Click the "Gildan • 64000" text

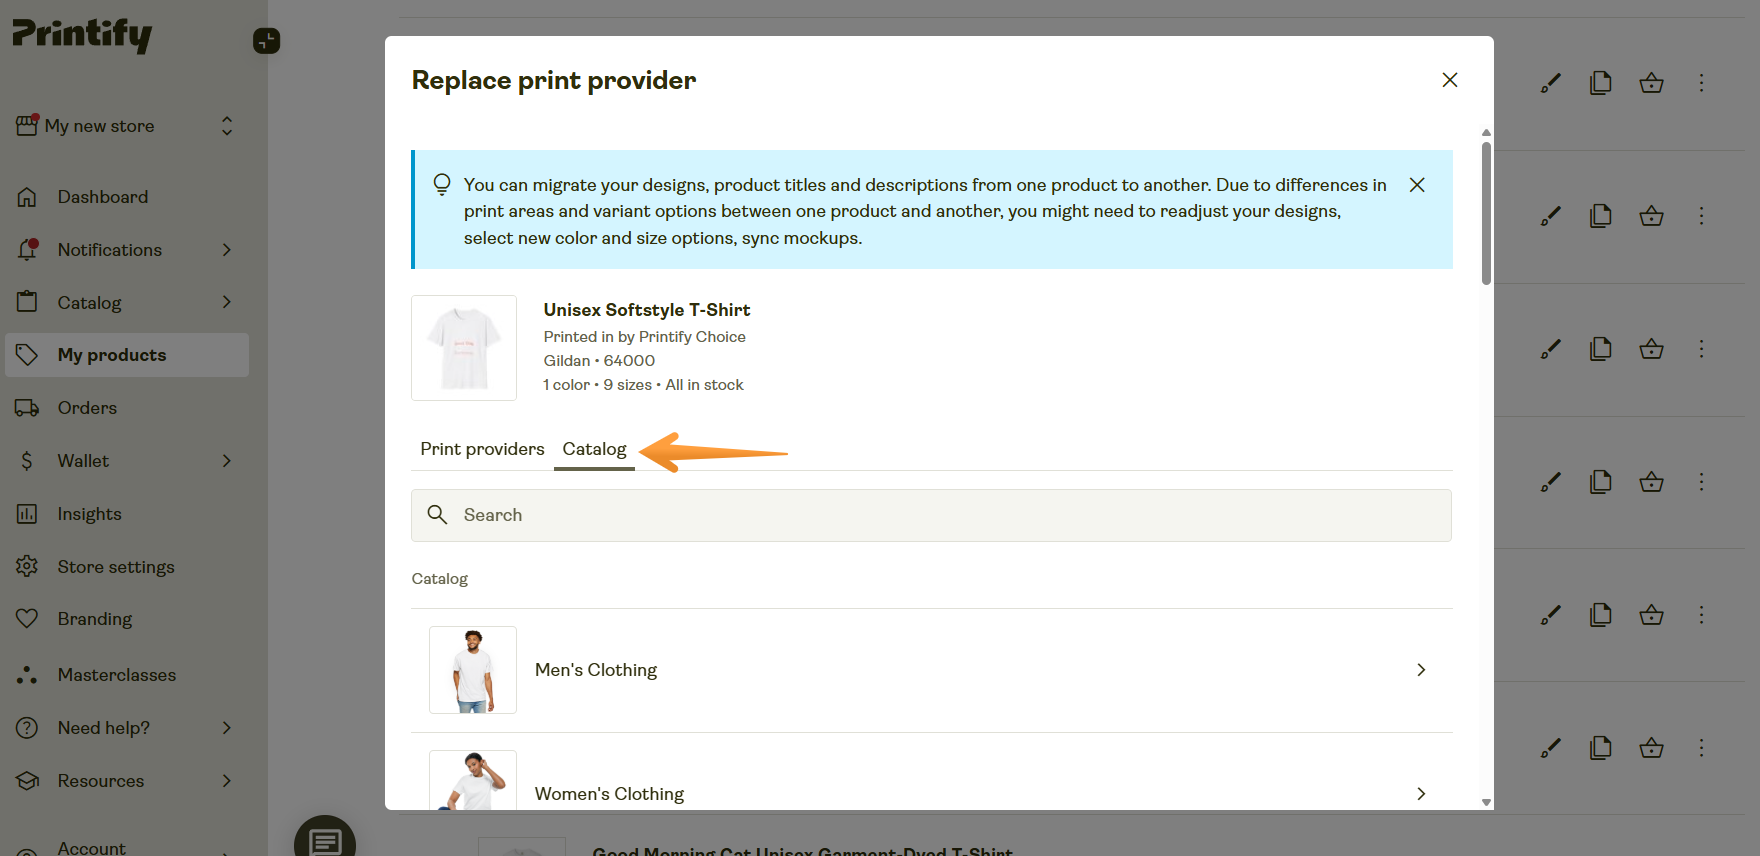click(x=599, y=361)
